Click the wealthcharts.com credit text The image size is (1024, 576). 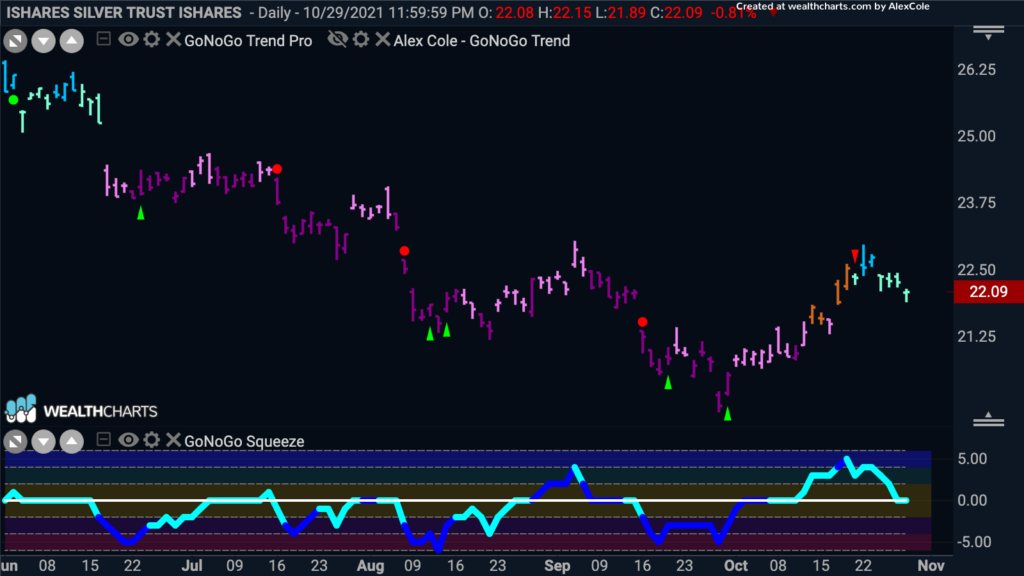(833, 7)
